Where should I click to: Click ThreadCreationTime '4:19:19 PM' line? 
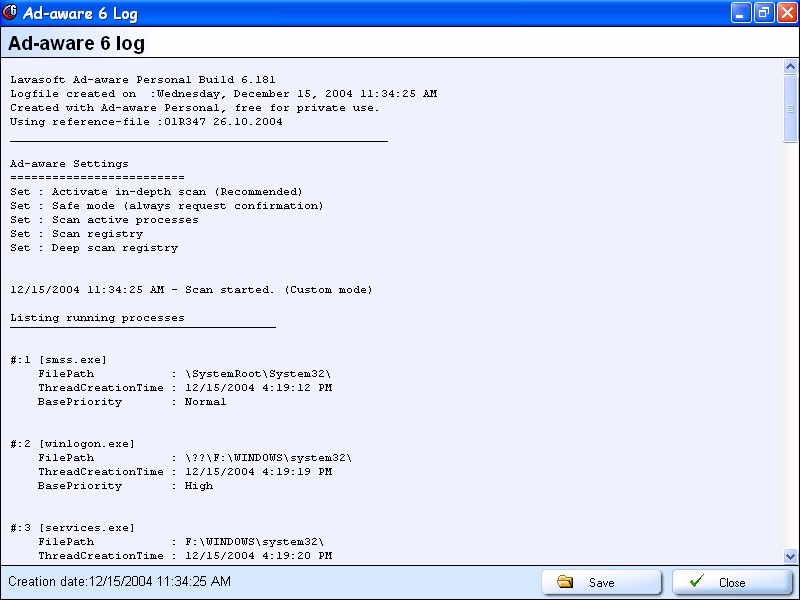(x=185, y=472)
